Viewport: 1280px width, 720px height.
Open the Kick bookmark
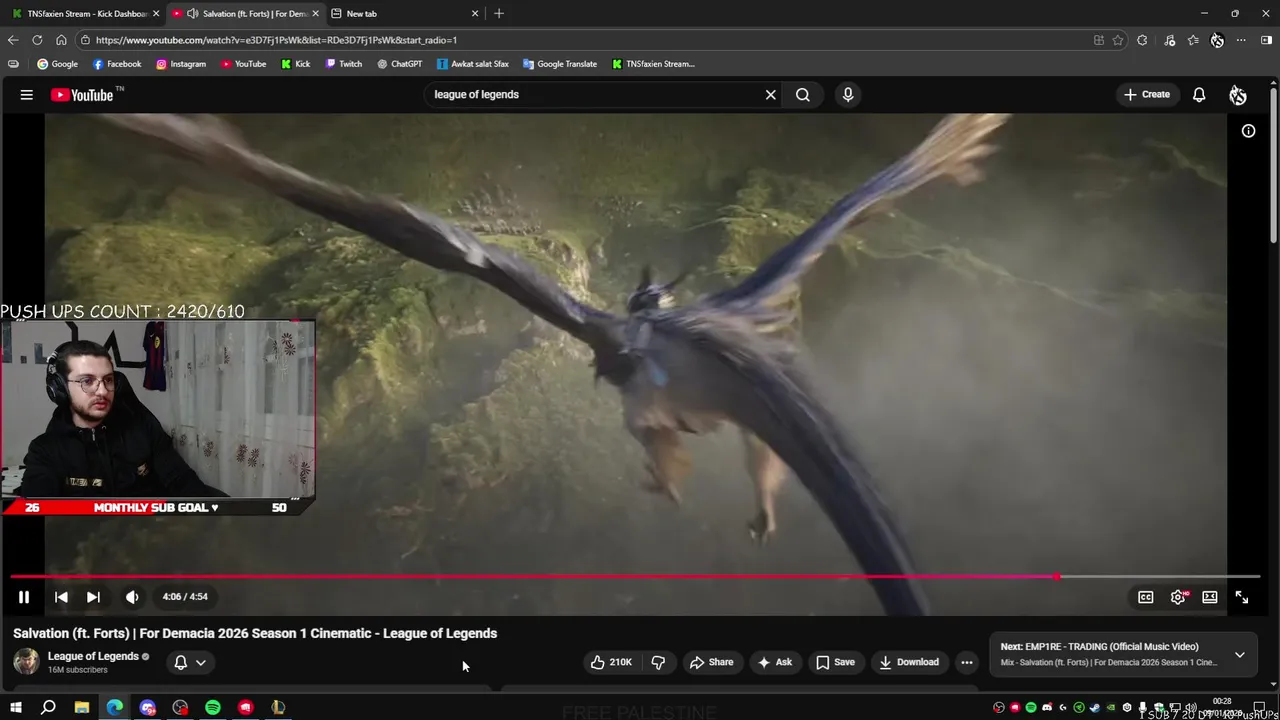pyautogui.click(x=296, y=64)
